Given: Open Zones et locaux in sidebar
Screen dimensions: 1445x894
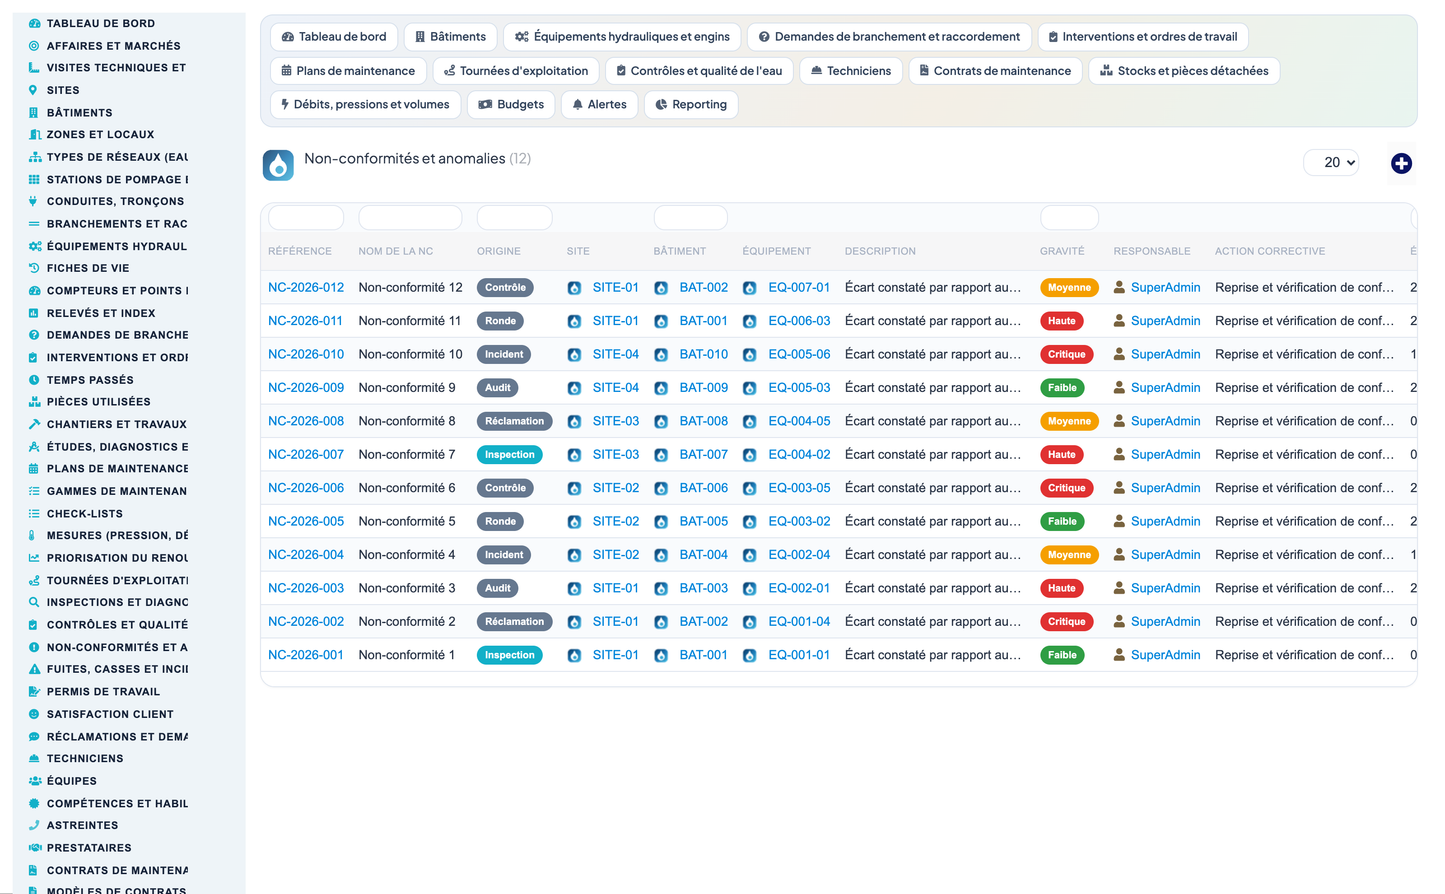Looking at the screenshot, I should (x=100, y=134).
